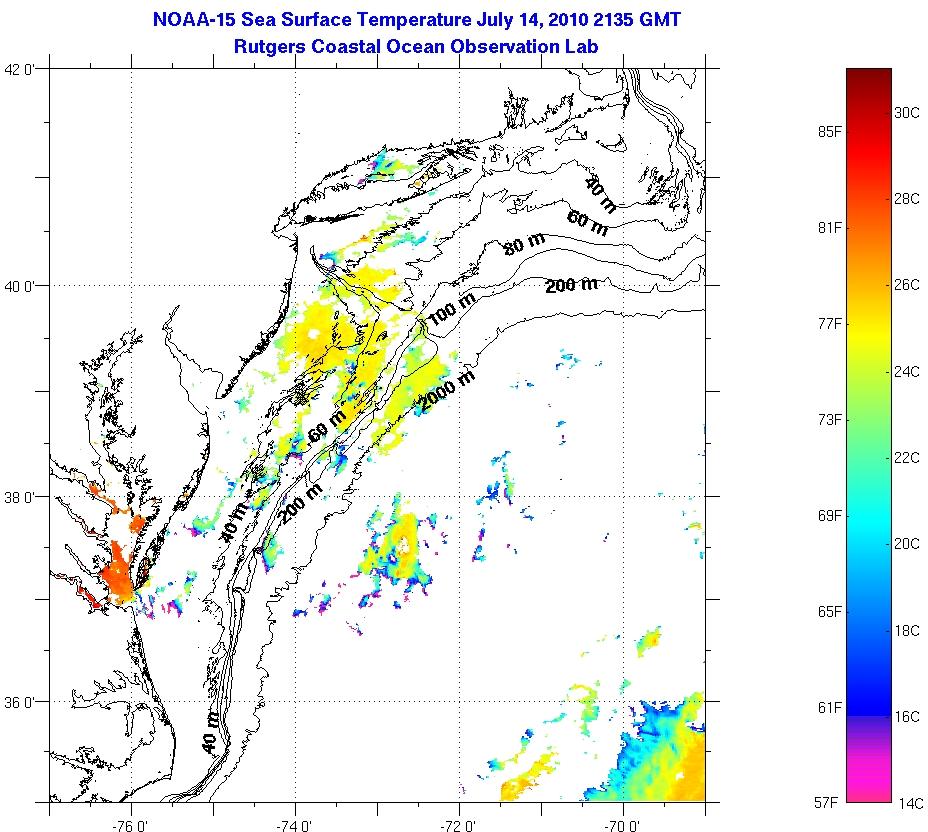Click the 30C label on the color scale
The height and width of the screenshot is (832, 928).
tap(907, 112)
